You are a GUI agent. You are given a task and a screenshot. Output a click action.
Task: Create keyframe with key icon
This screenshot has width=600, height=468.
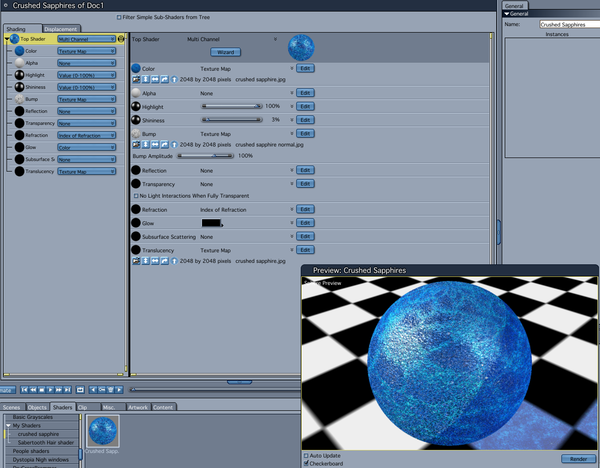click(x=102, y=390)
